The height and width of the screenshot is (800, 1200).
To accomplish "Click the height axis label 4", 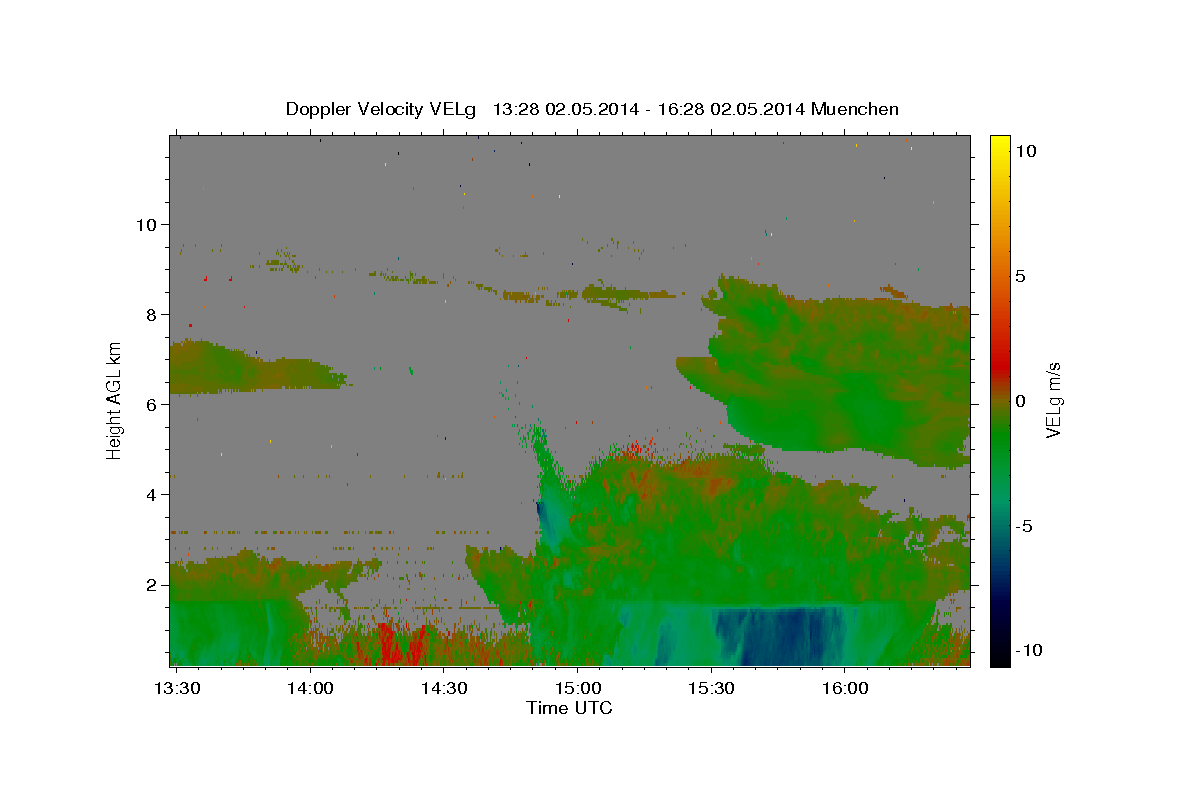I will (150, 494).
